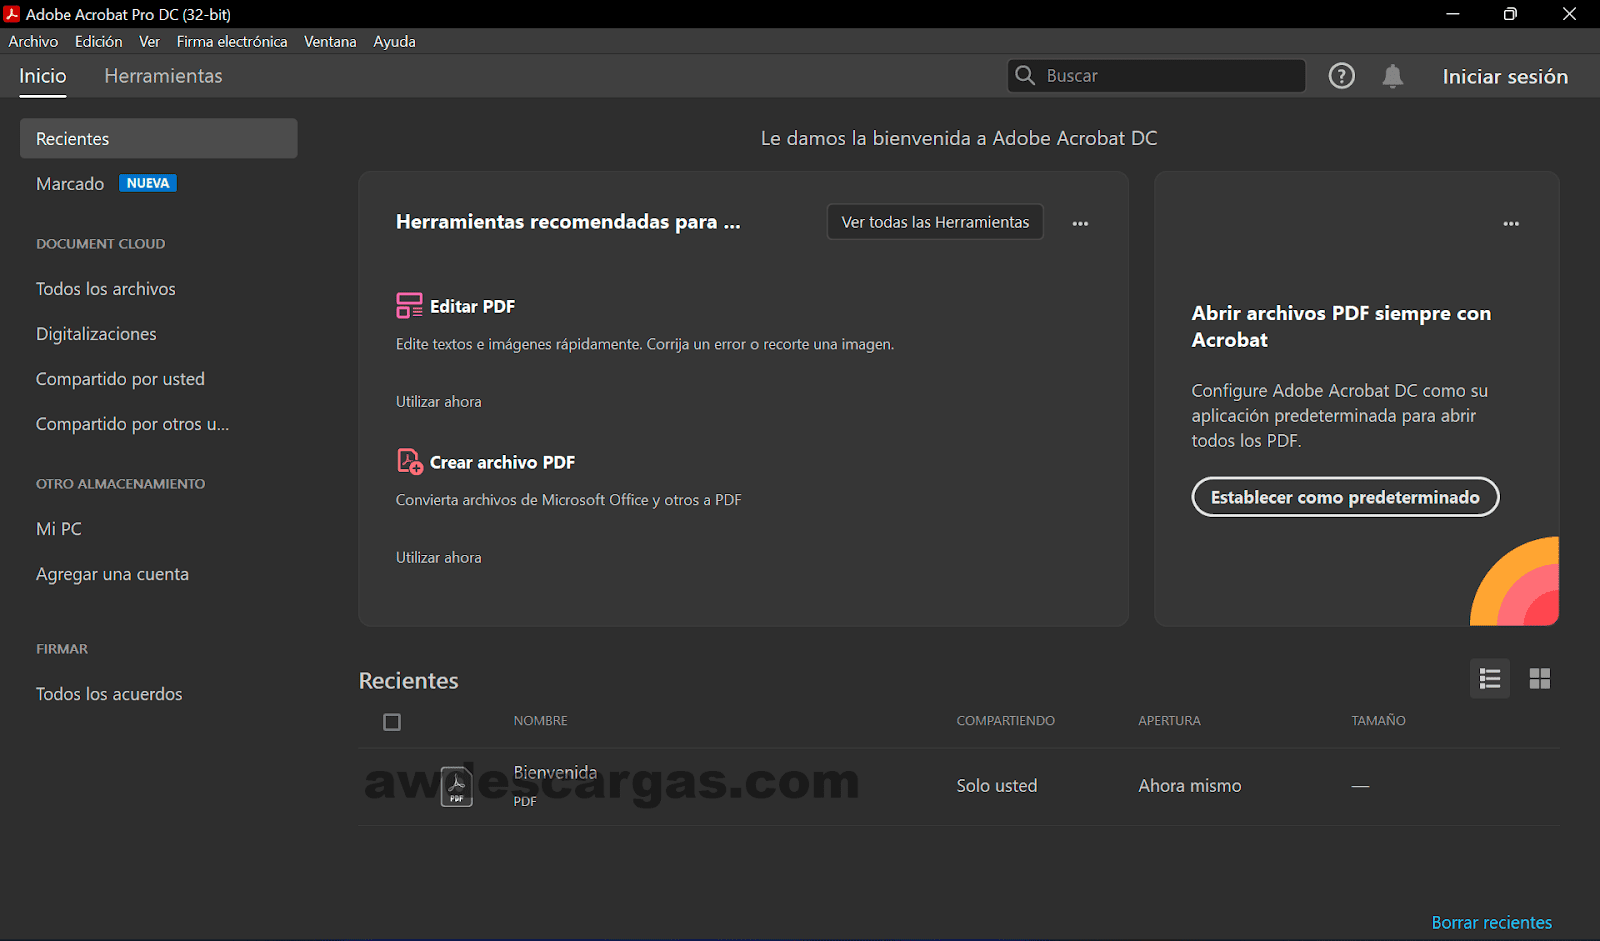Open the Ayuda menu

(394, 41)
